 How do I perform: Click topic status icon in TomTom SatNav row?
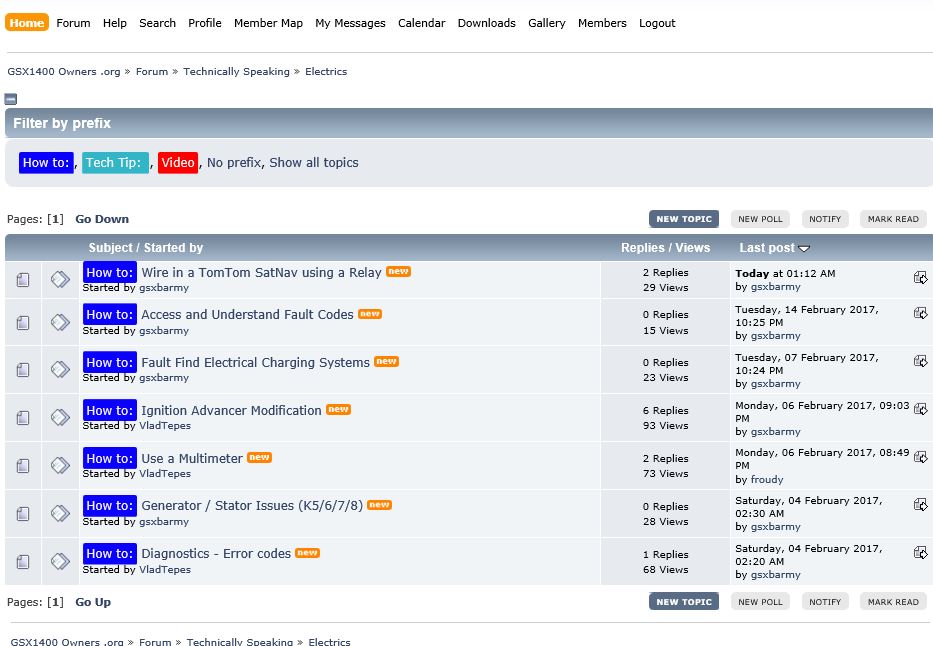pos(23,280)
